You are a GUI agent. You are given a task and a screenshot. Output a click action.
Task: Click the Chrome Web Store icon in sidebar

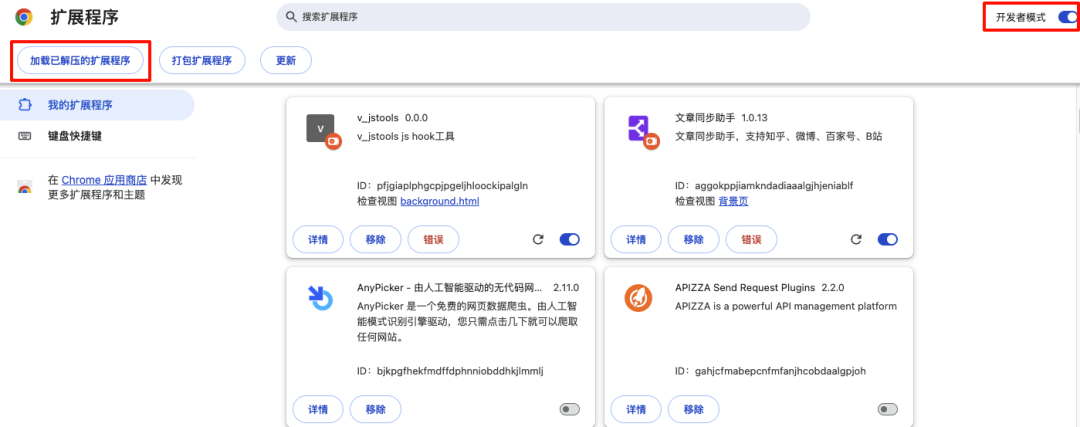tap(25, 187)
